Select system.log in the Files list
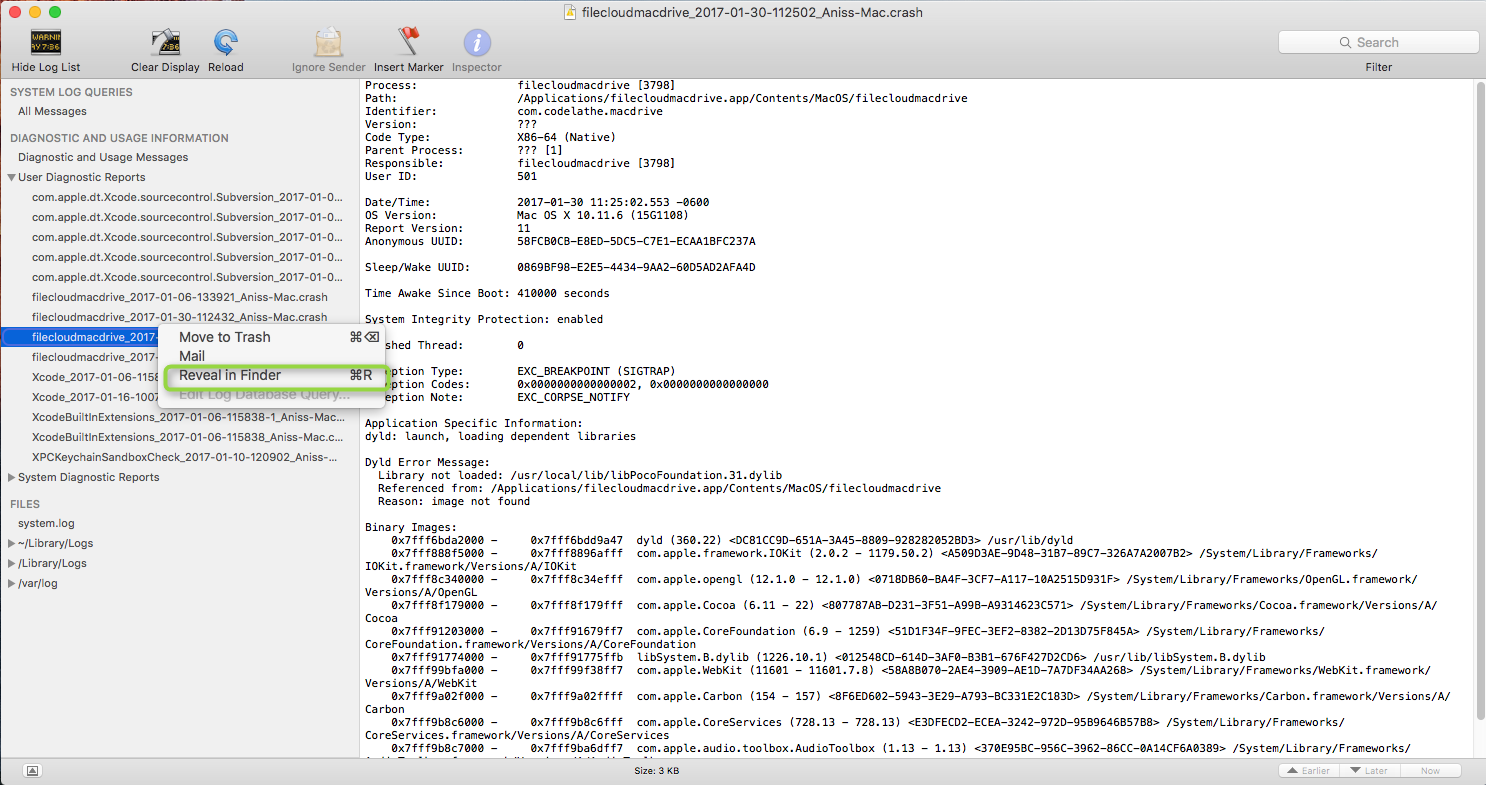The width and height of the screenshot is (1486, 785). [46, 524]
